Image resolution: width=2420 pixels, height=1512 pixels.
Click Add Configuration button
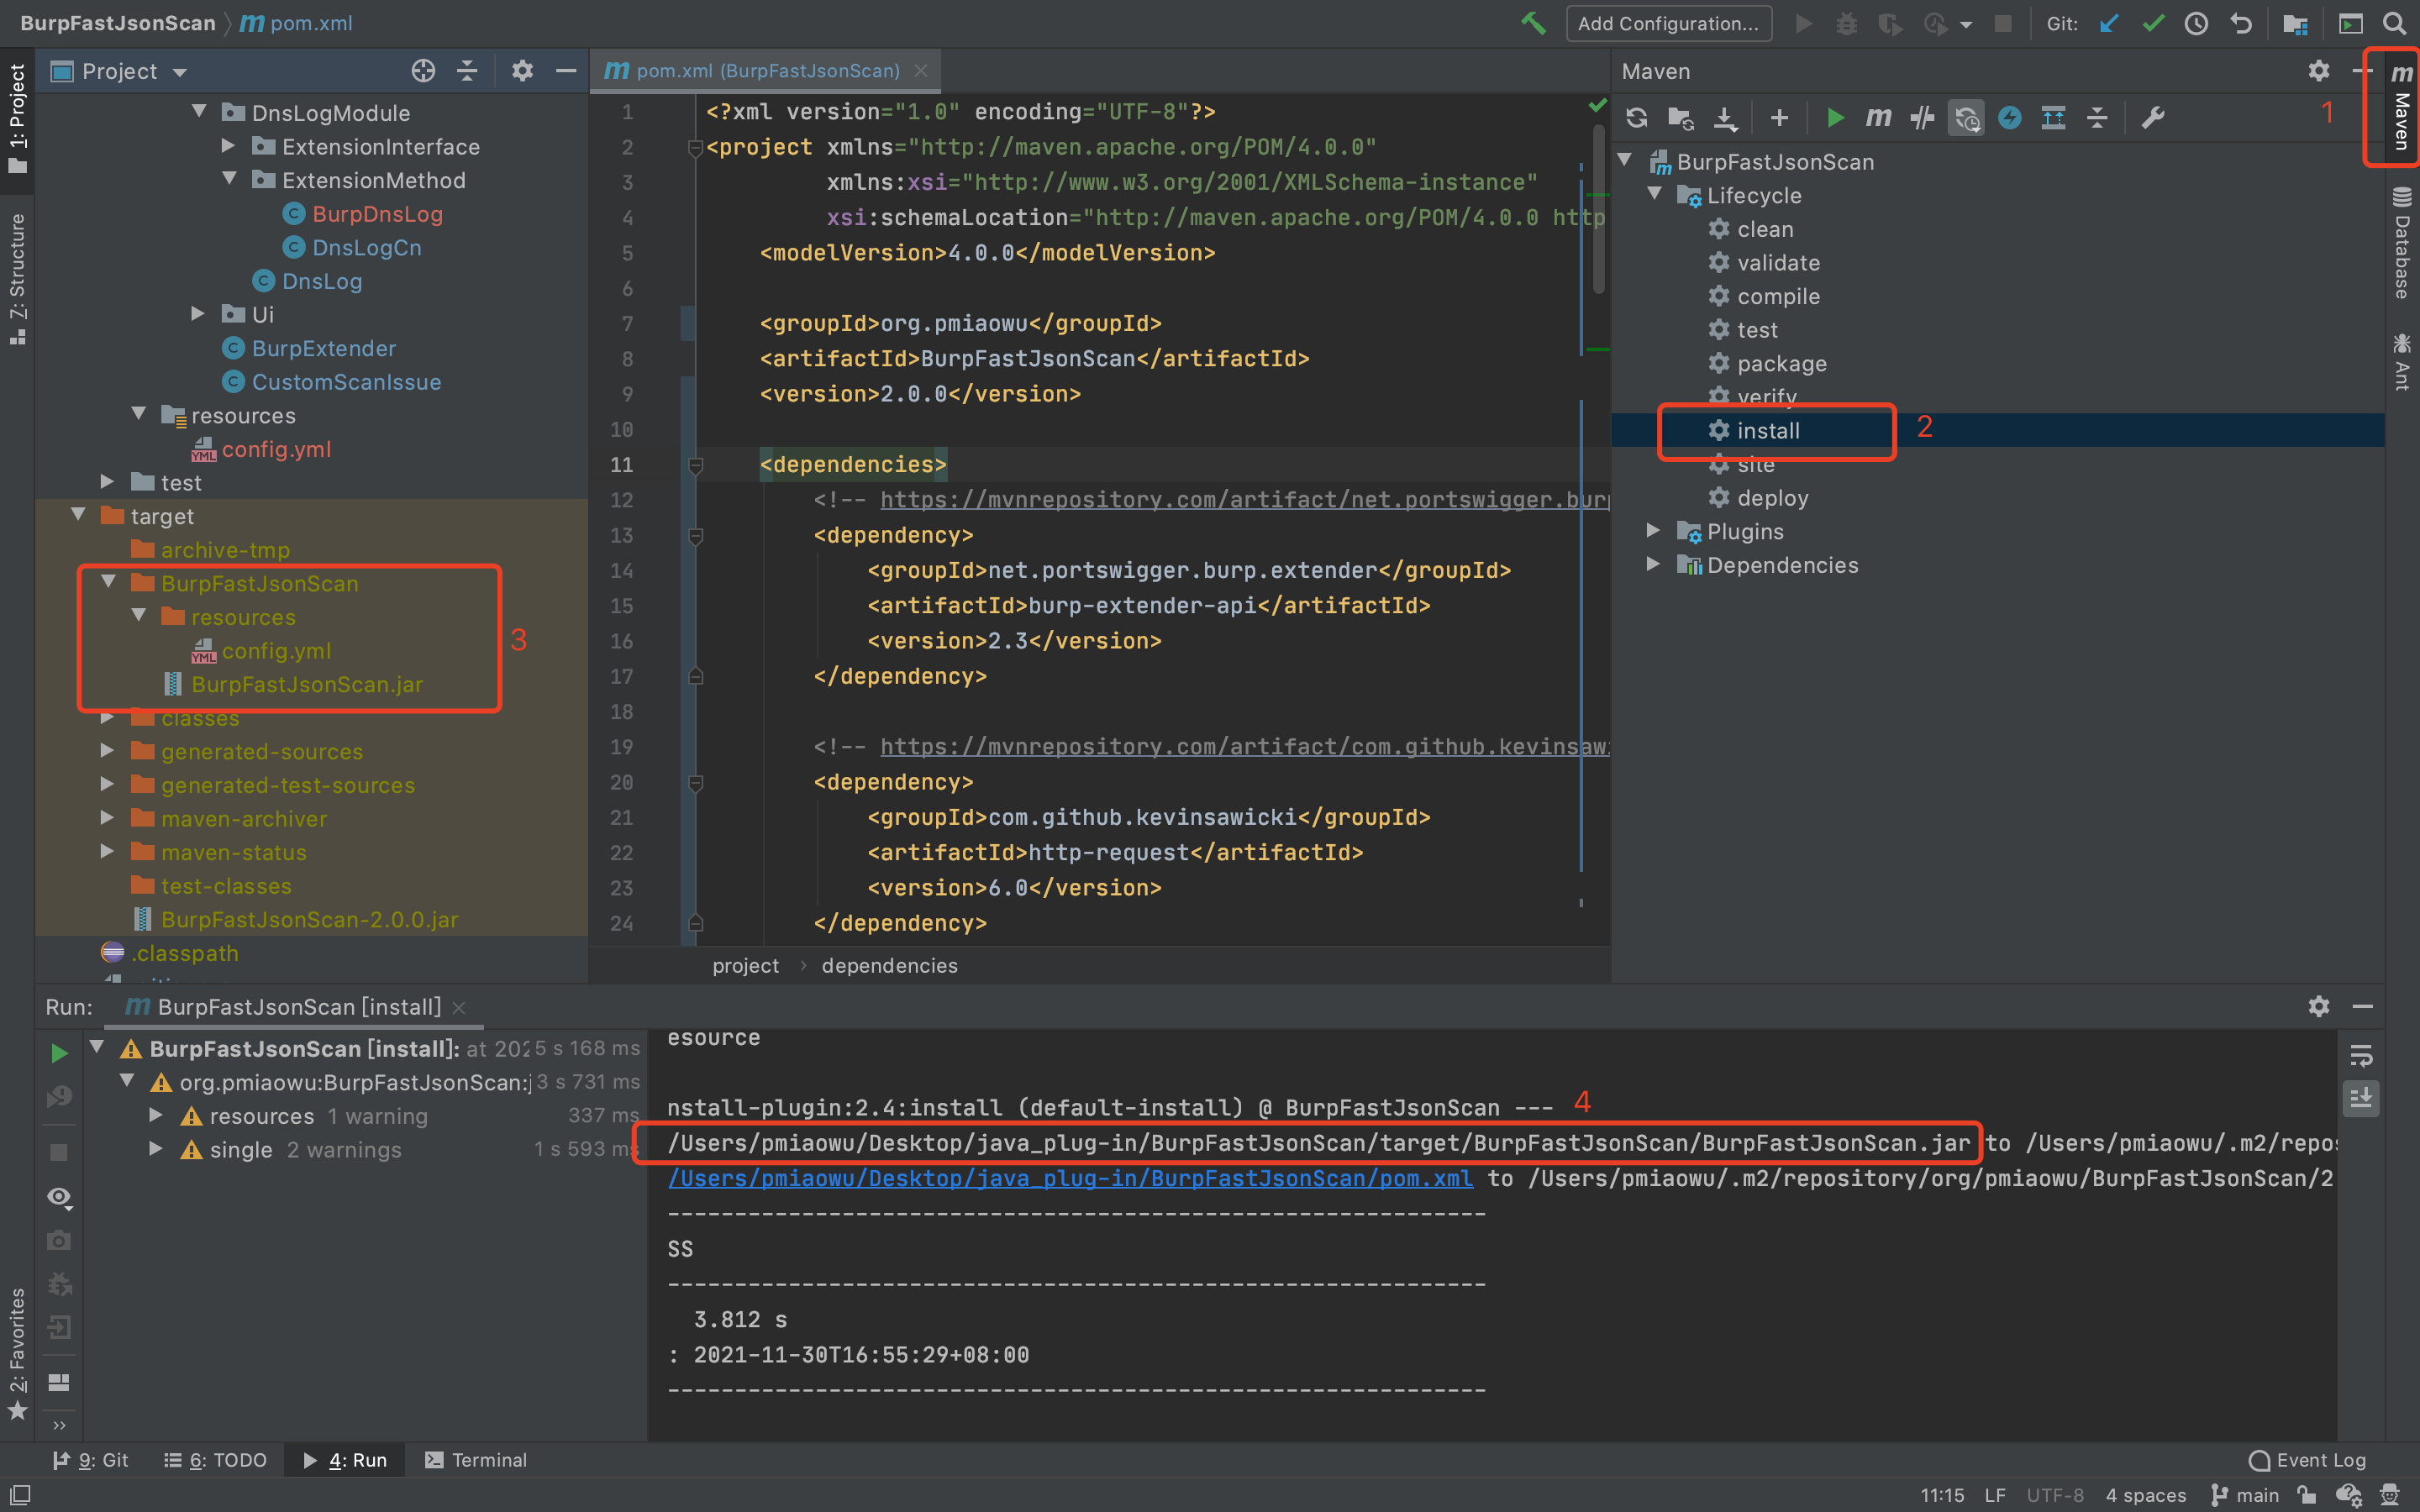(1668, 23)
